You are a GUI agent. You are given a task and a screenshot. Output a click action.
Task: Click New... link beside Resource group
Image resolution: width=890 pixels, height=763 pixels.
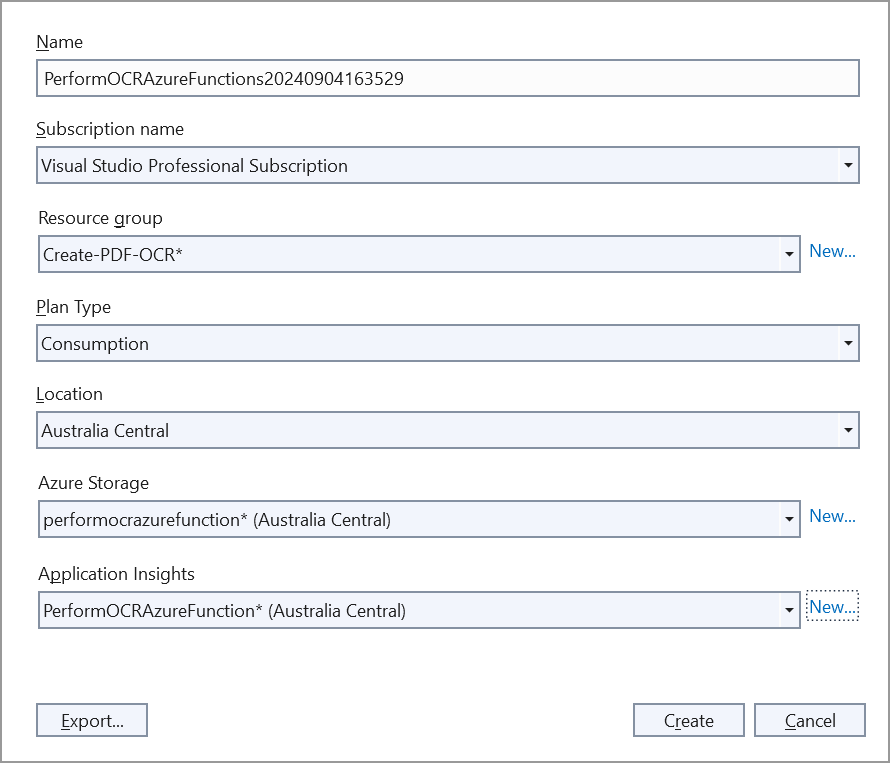(832, 251)
